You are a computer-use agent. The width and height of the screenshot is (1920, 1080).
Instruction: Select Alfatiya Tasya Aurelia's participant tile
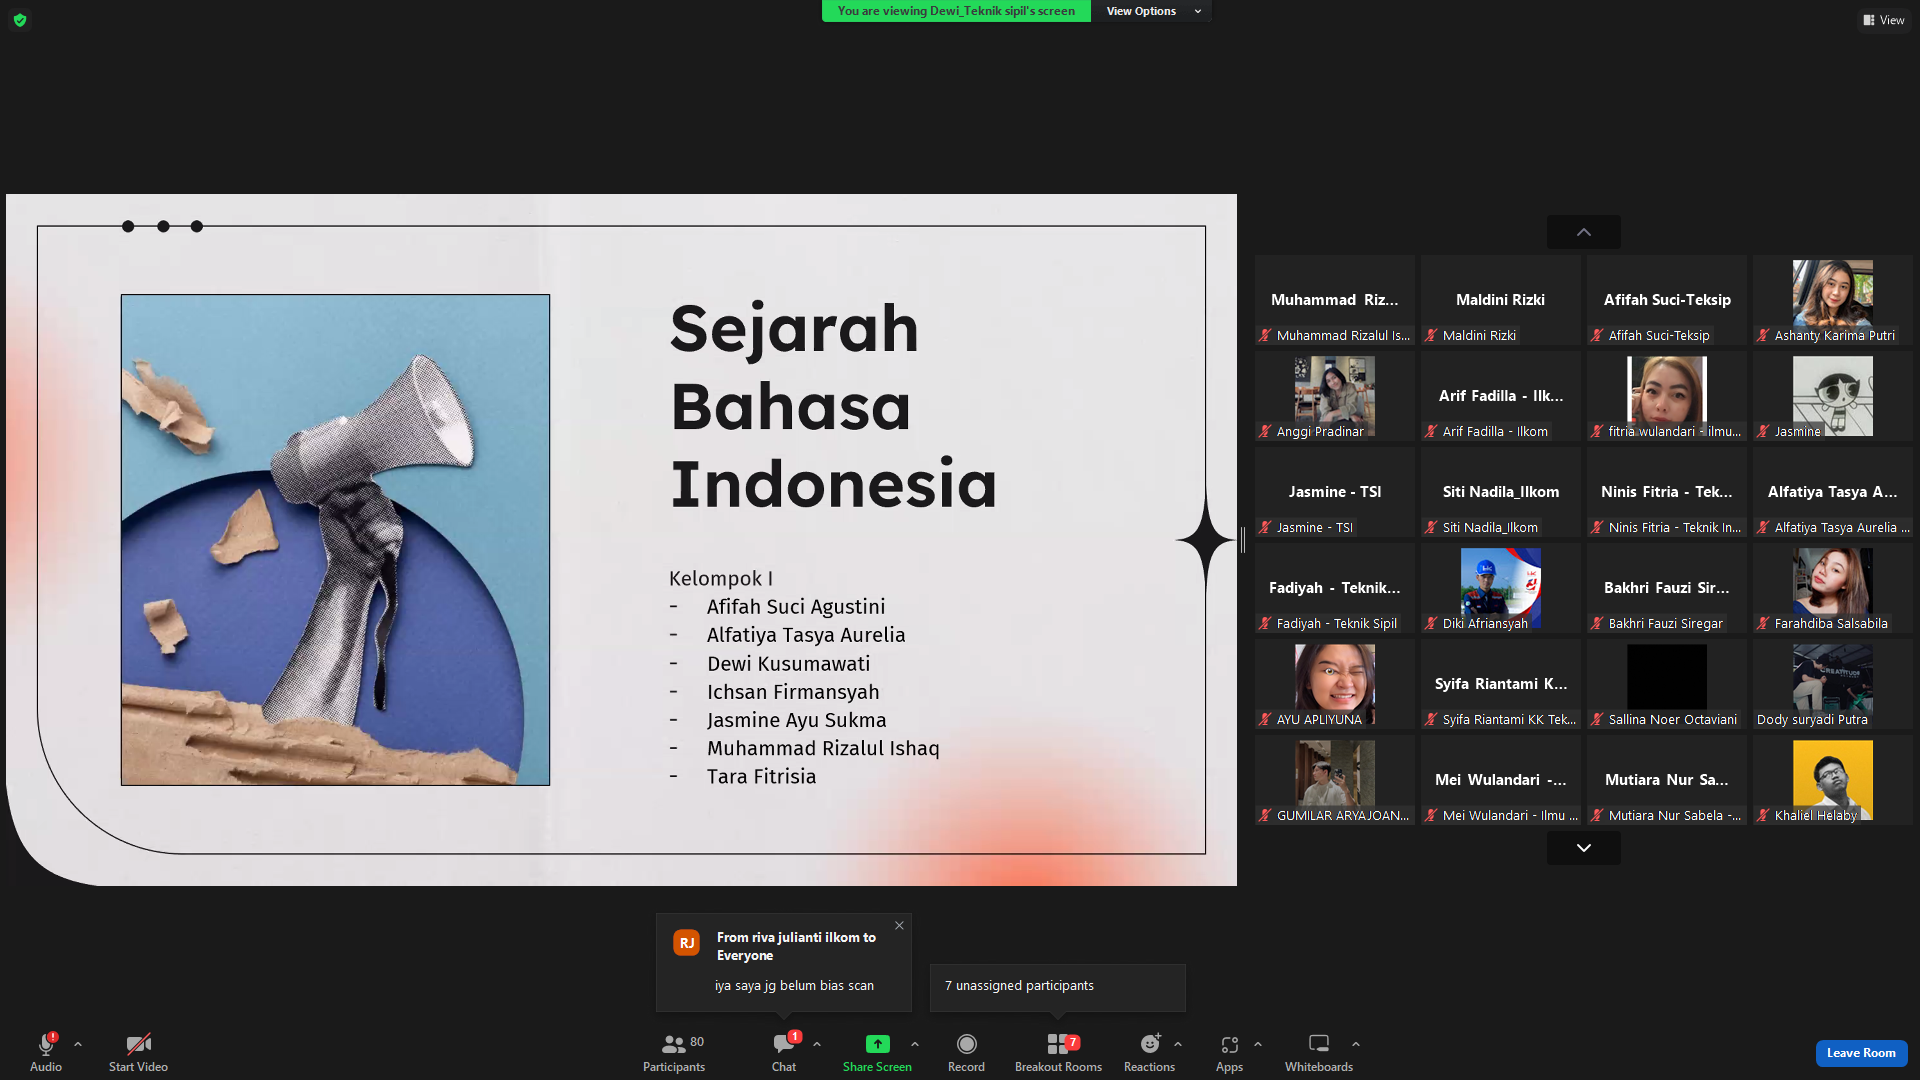tap(1833, 492)
